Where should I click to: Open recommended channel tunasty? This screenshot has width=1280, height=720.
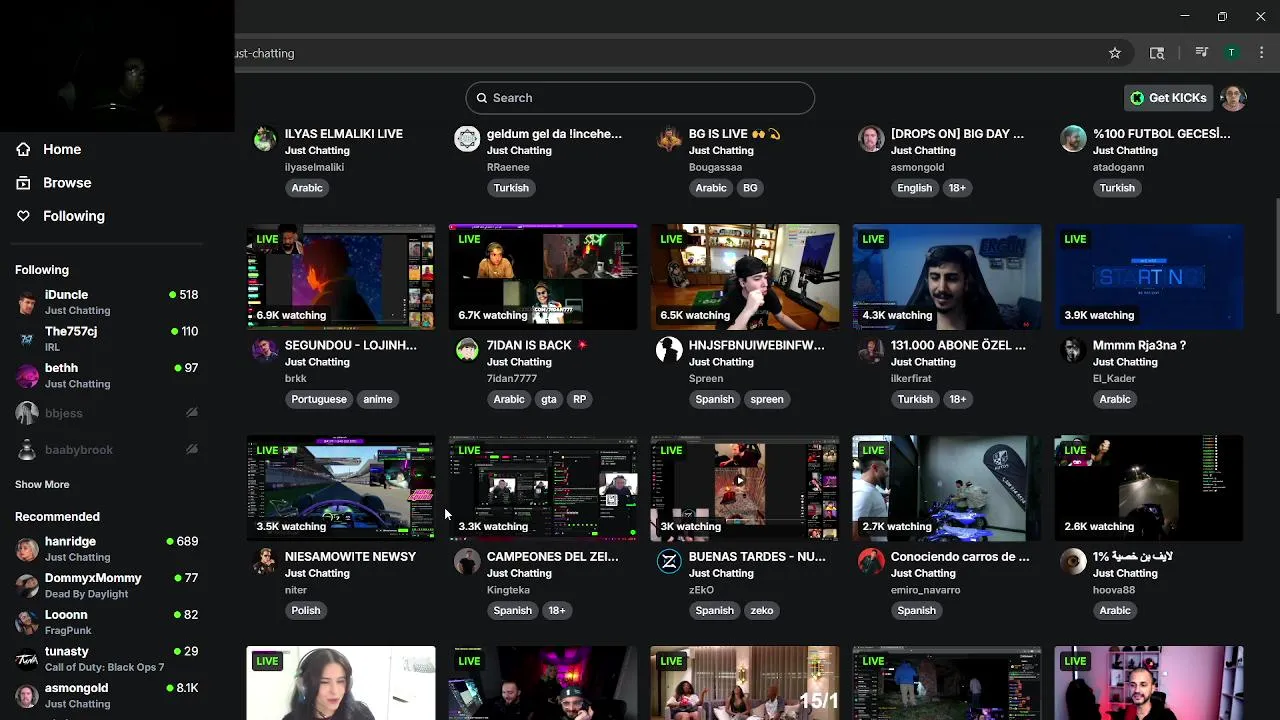(107, 659)
